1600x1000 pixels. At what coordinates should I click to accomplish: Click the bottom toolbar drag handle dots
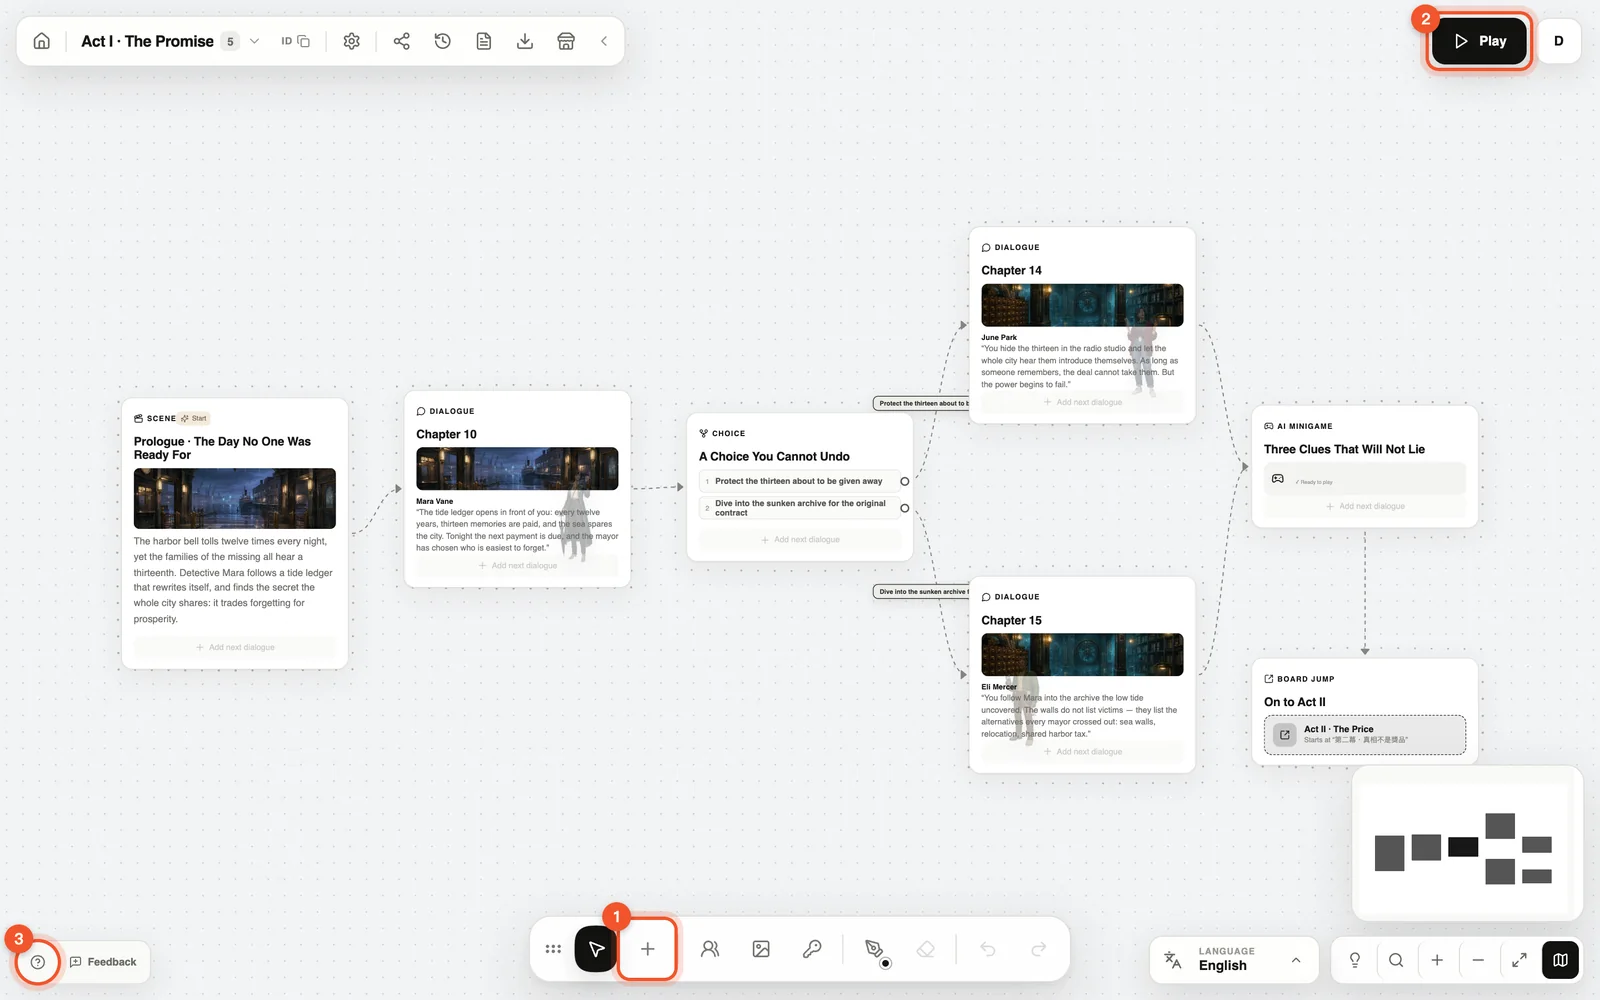tap(553, 949)
